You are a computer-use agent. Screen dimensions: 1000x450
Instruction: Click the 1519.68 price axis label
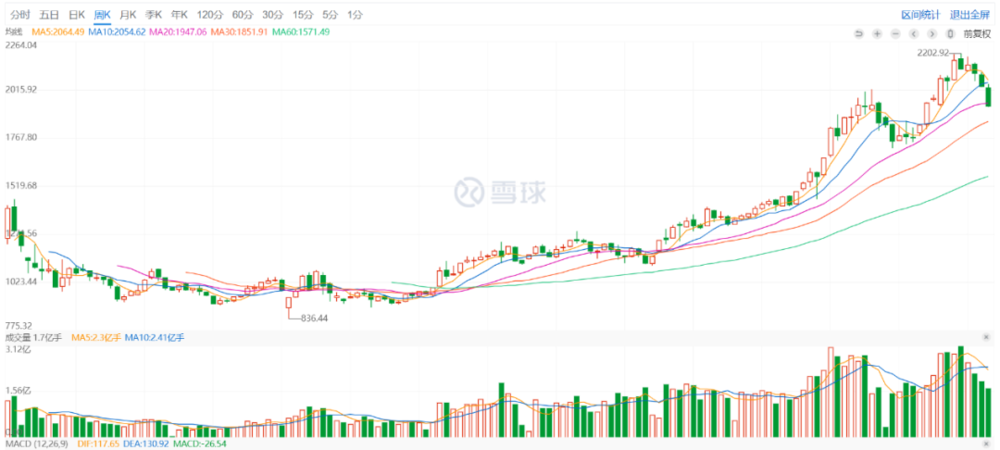(x=20, y=185)
